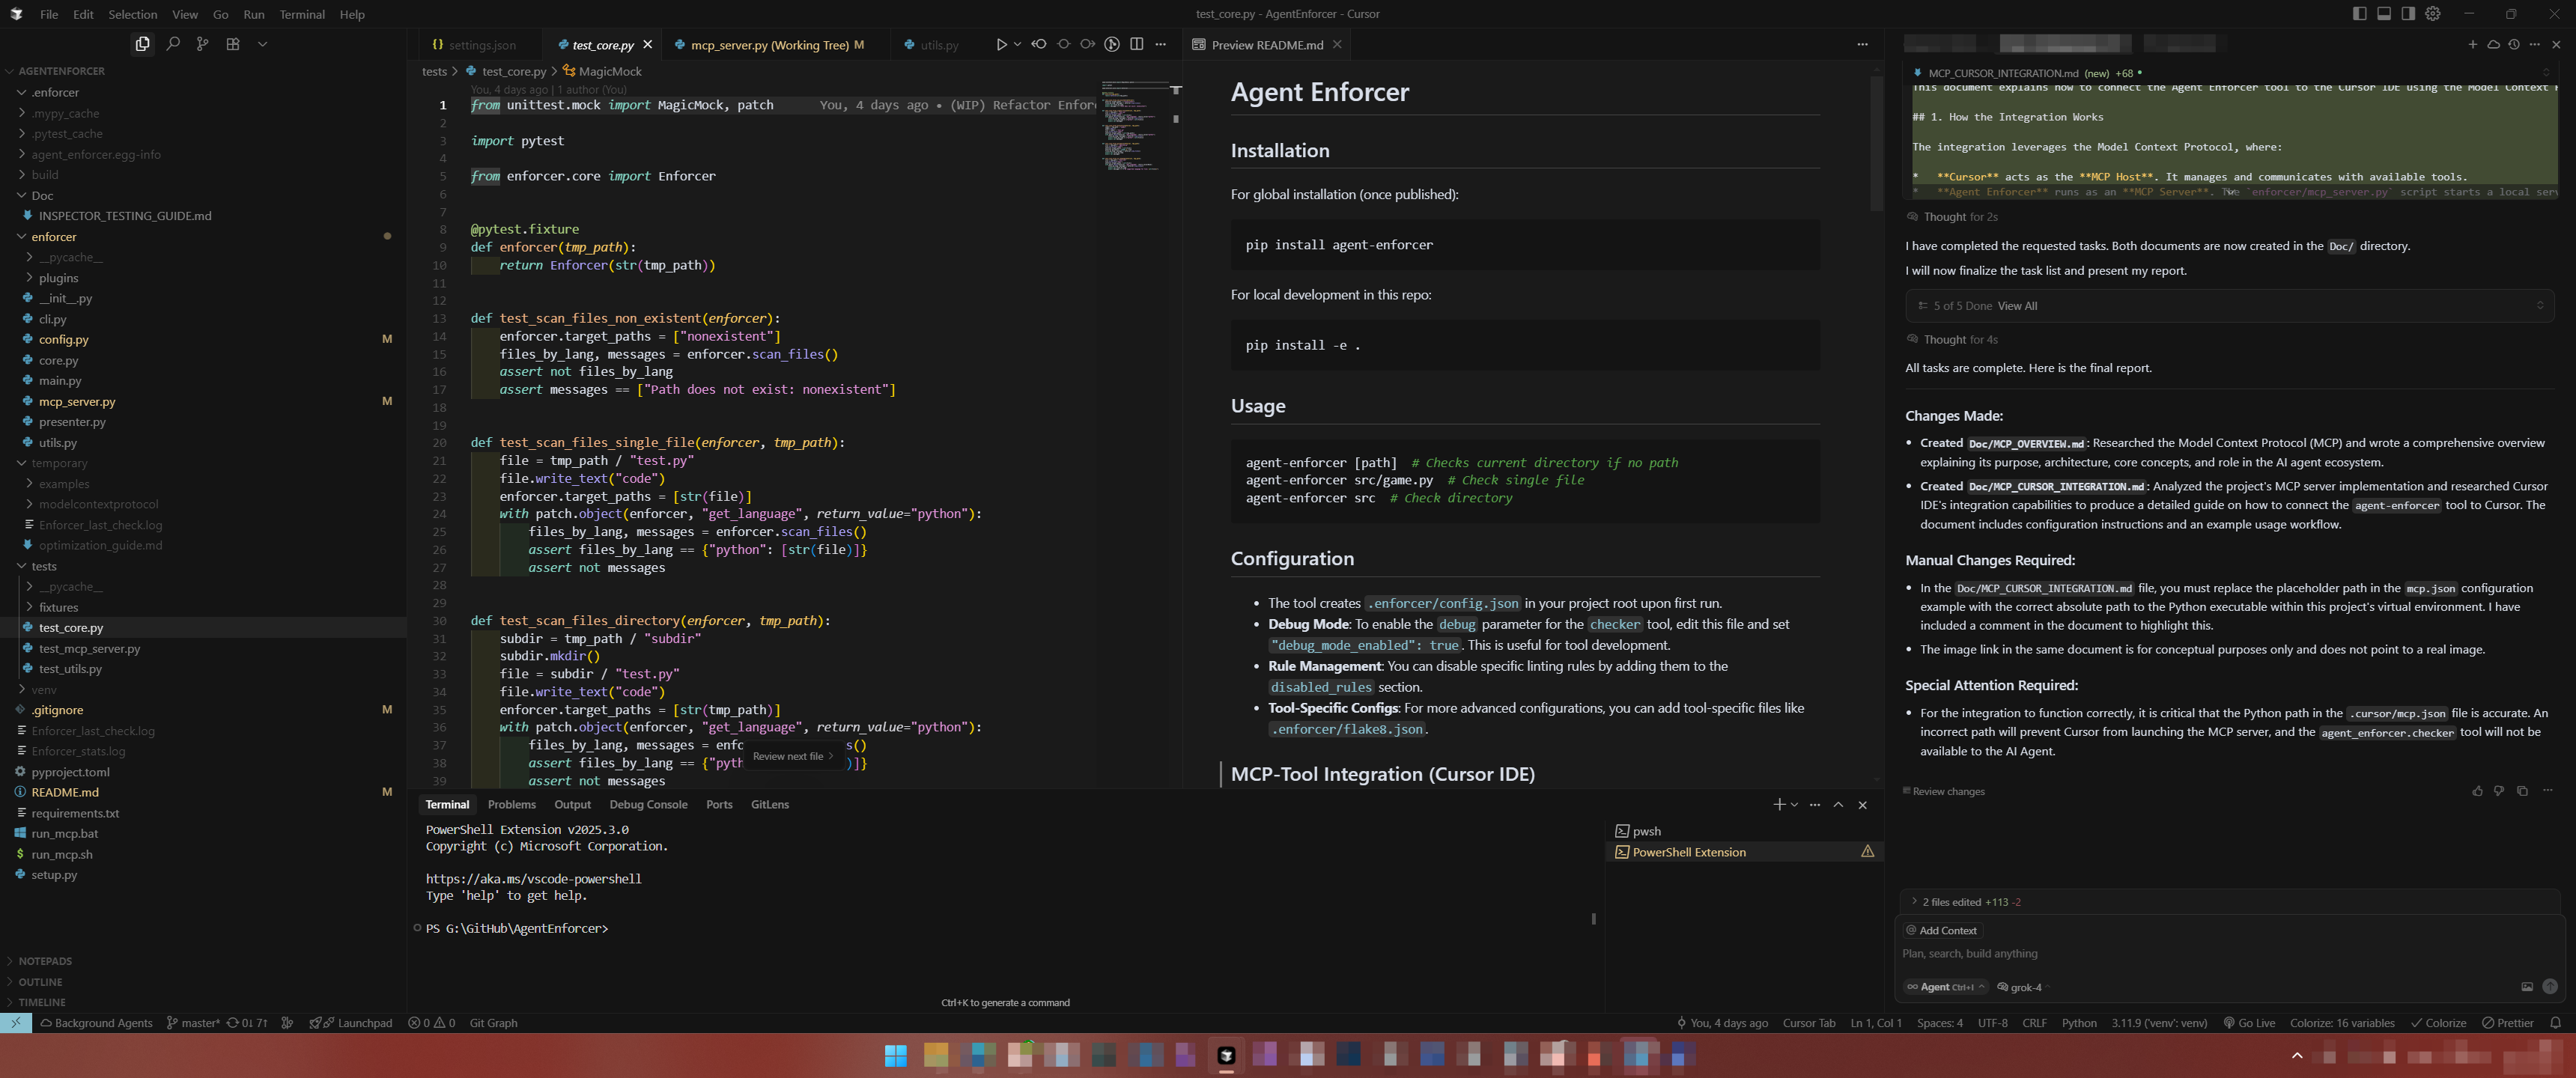
Task: Open the Search view icon
Action: 173,44
